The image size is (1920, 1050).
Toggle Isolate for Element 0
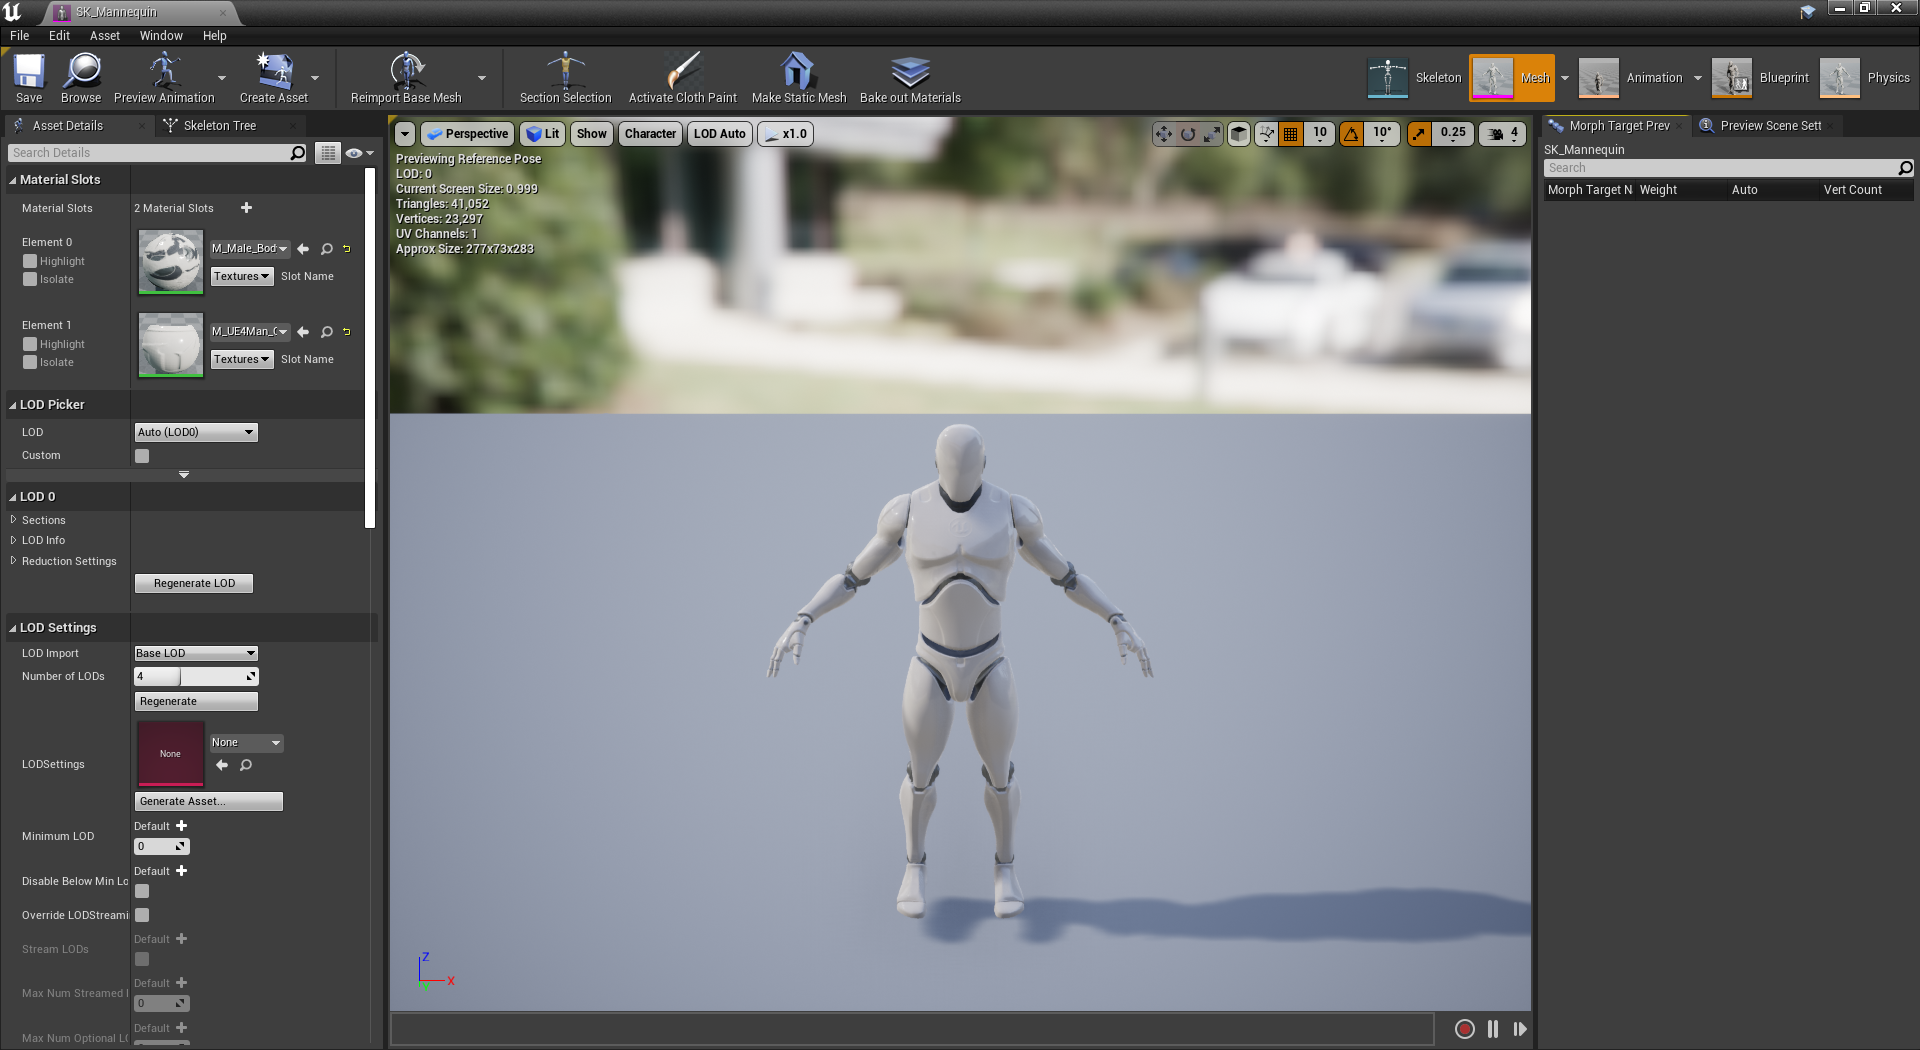pos(30,280)
